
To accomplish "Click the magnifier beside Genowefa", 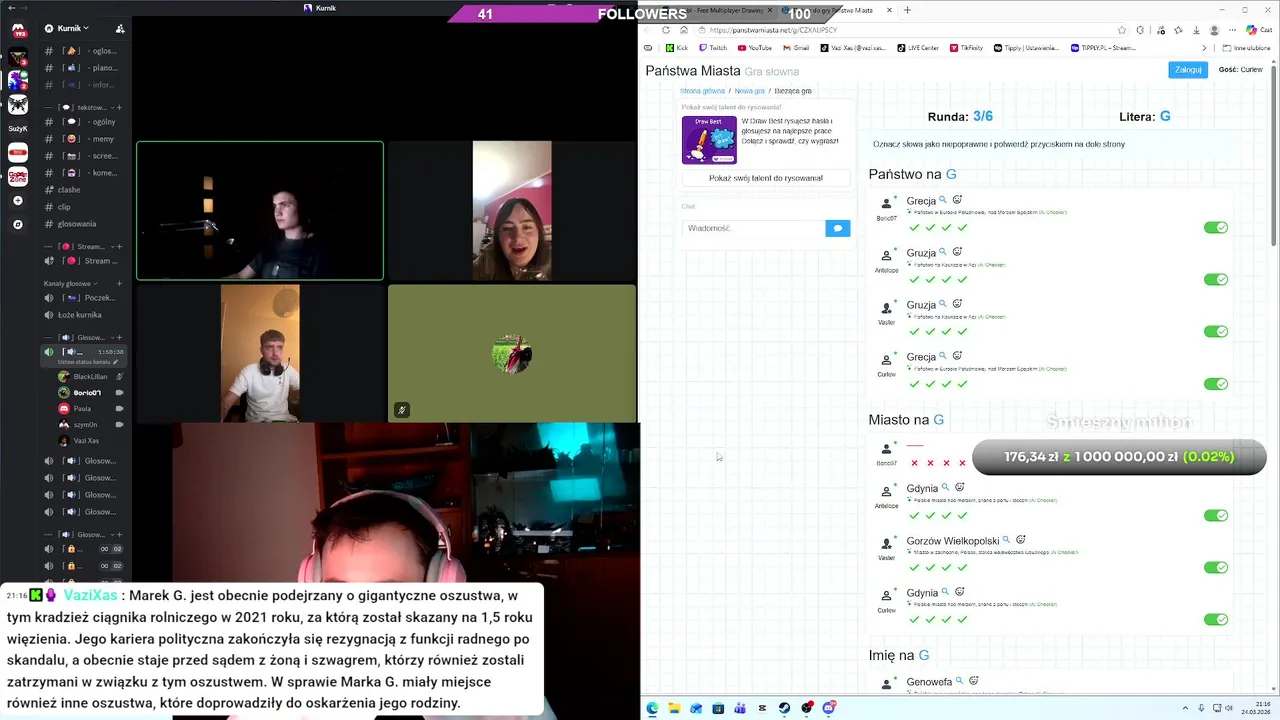I will (959, 681).
